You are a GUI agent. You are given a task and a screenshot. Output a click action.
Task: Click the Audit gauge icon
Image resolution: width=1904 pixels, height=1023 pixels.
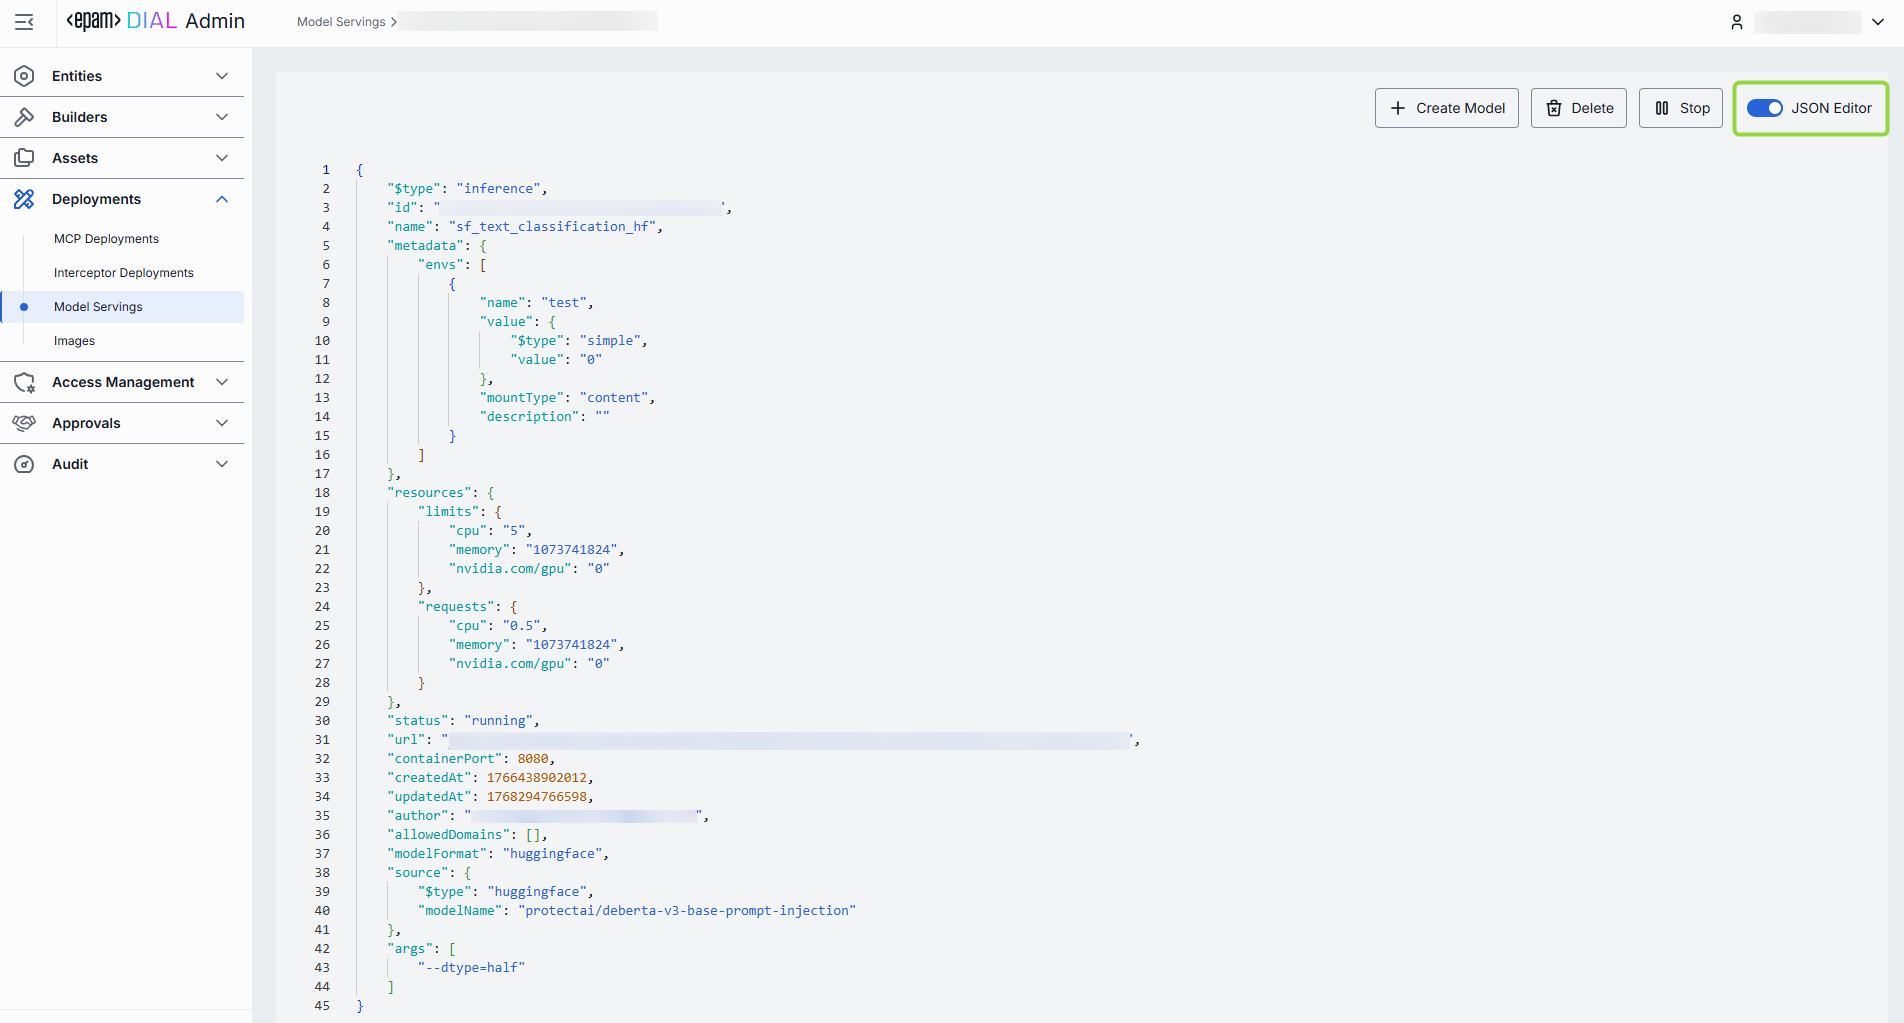tap(24, 464)
